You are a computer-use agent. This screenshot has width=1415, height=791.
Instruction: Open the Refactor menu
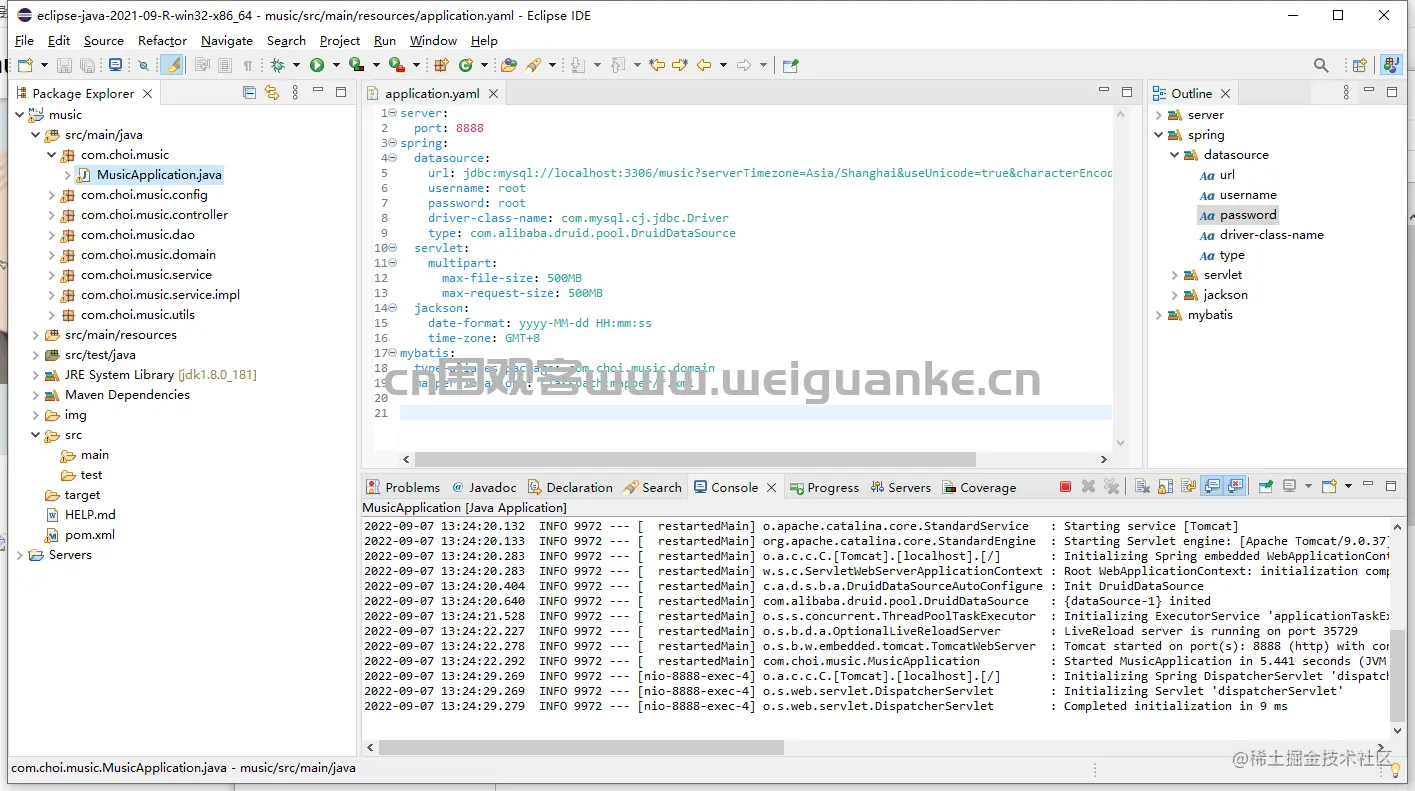pyautogui.click(x=162, y=40)
